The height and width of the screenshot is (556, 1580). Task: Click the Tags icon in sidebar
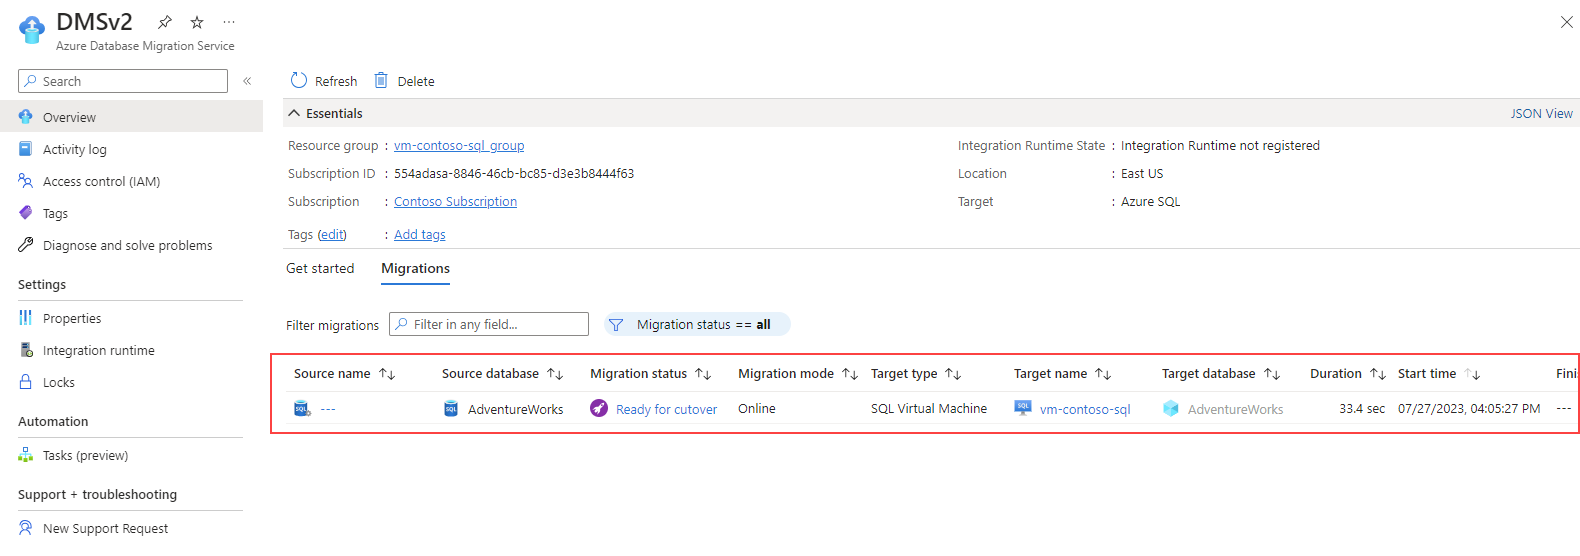[x=26, y=213]
